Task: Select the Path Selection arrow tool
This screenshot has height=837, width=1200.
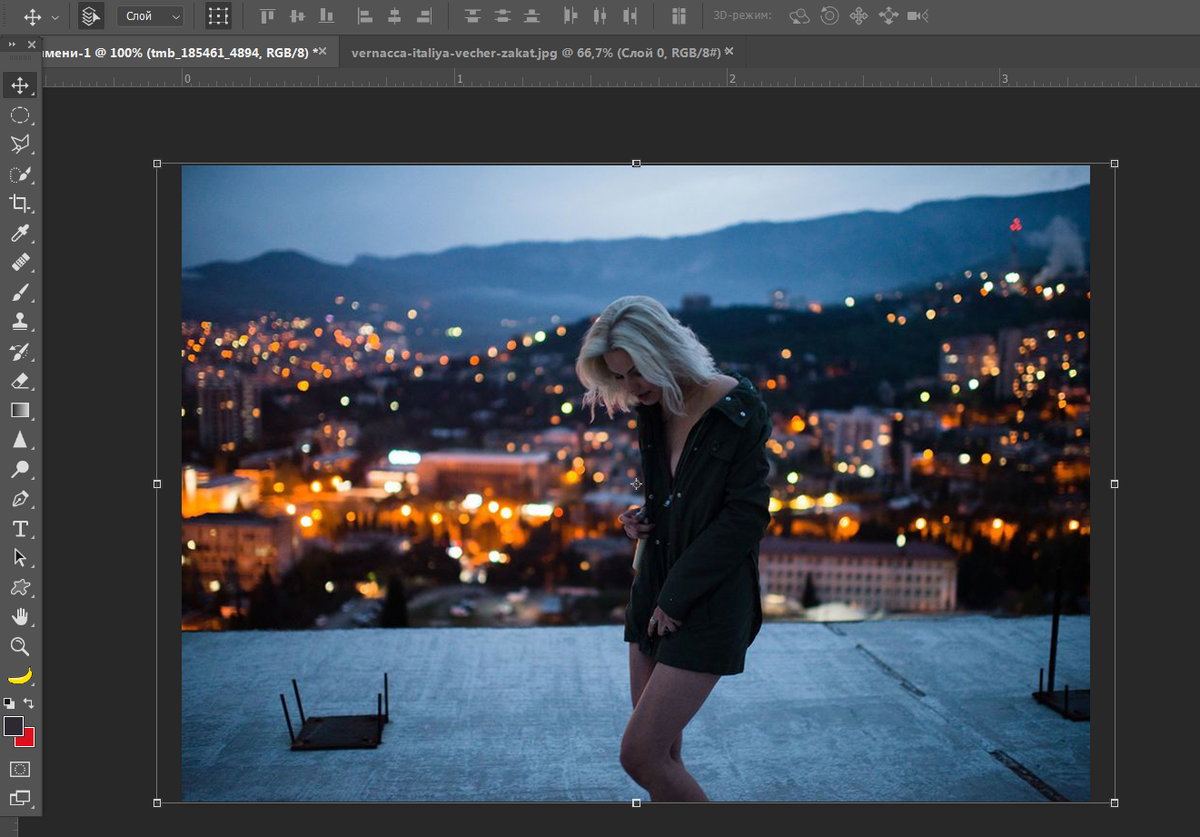Action: (x=20, y=557)
